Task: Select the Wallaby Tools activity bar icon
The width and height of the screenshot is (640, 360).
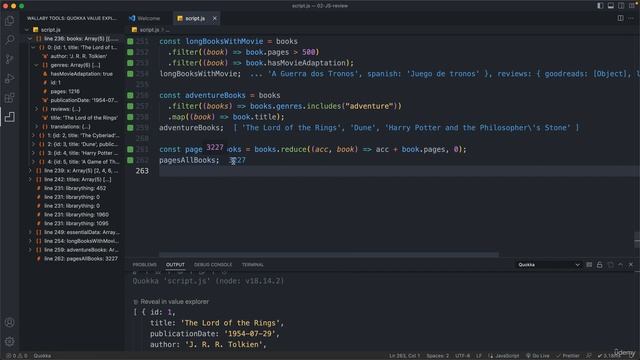Action: [9, 117]
